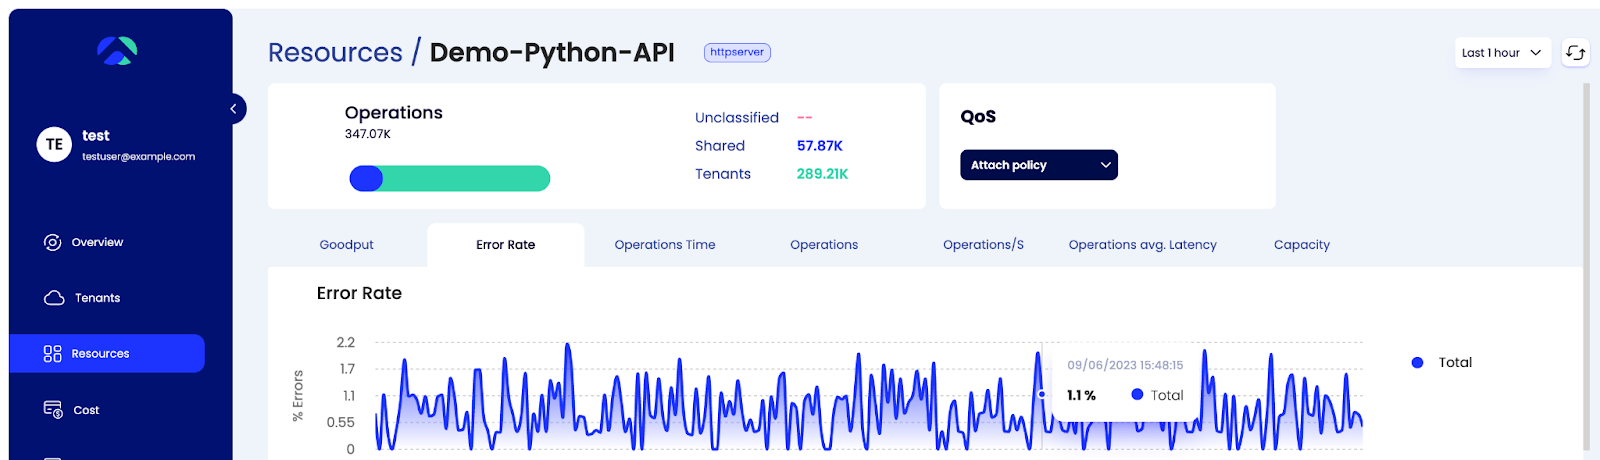Open Overview in the sidebar

coord(97,242)
